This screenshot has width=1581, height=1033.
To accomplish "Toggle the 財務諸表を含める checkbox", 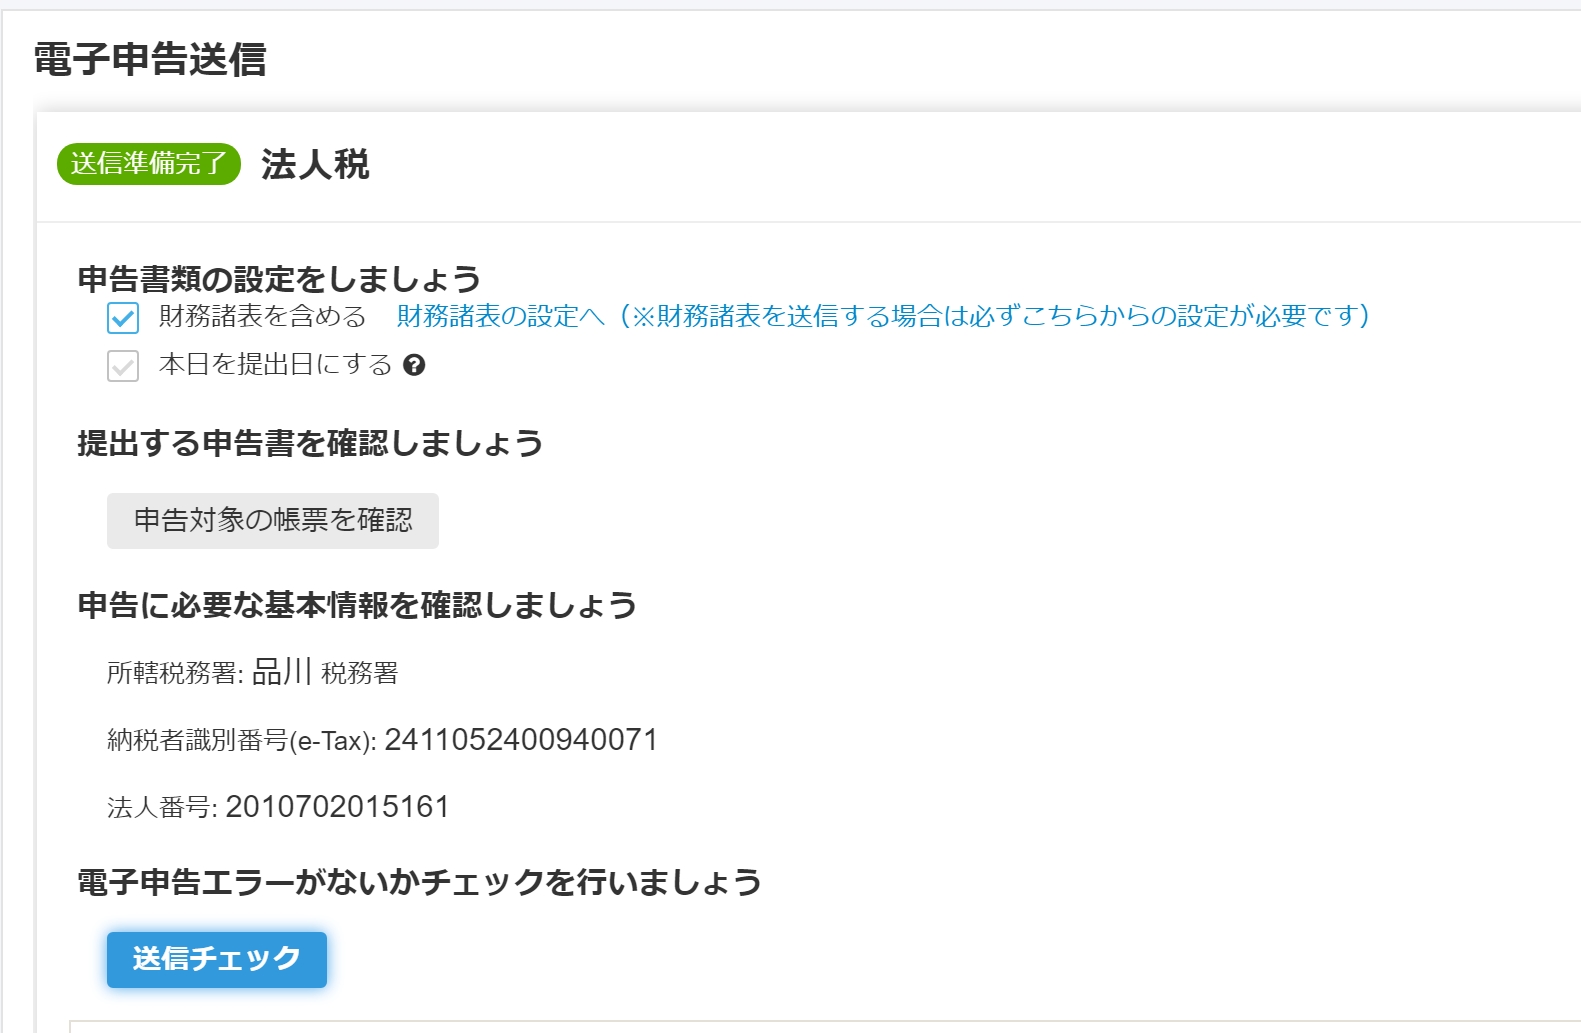I will tap(123, 318).
